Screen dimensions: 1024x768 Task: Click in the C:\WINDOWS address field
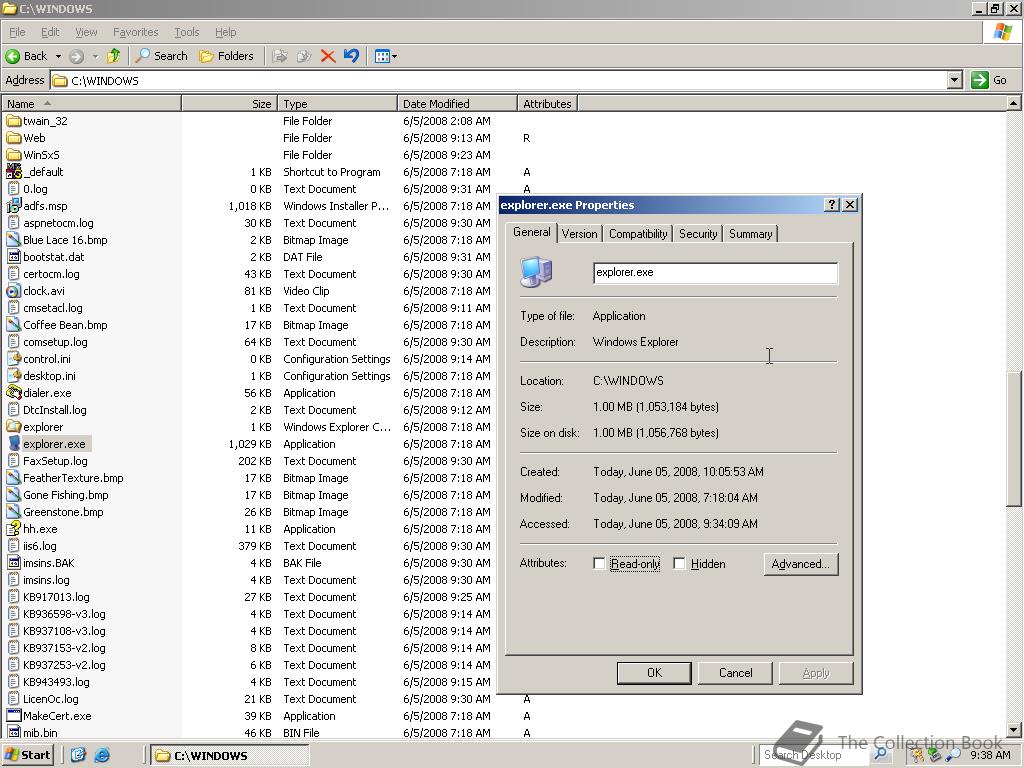pos(499,80)
